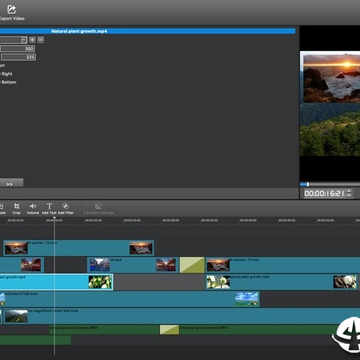The width and height of the screenshot is (360, 360).
Task: Click the field showing value 360
Action: [x=17, y=49]
